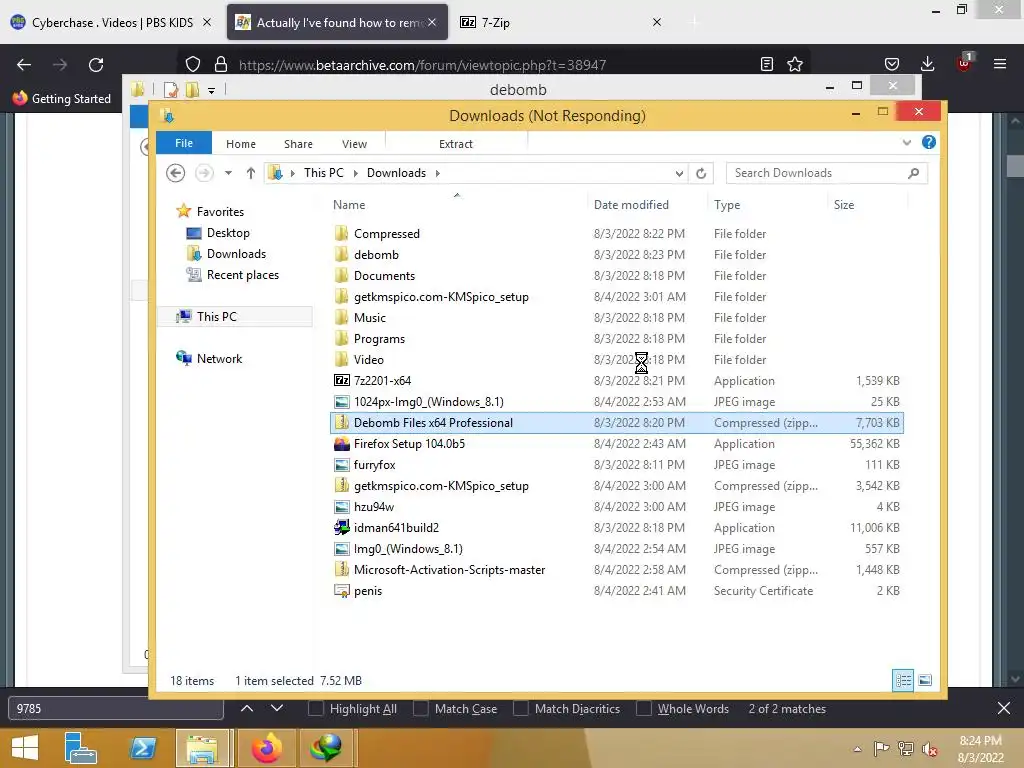
Task: Open the Firefox hamburger menu
Action: (999, 64)
